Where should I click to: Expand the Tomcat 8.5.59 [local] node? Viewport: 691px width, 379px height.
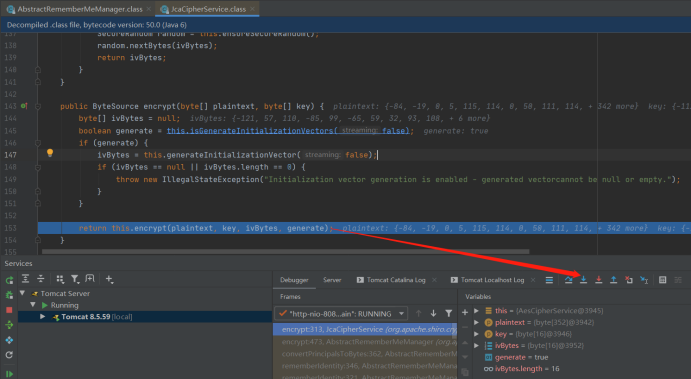pyautogui.click(x=42, y=316)
